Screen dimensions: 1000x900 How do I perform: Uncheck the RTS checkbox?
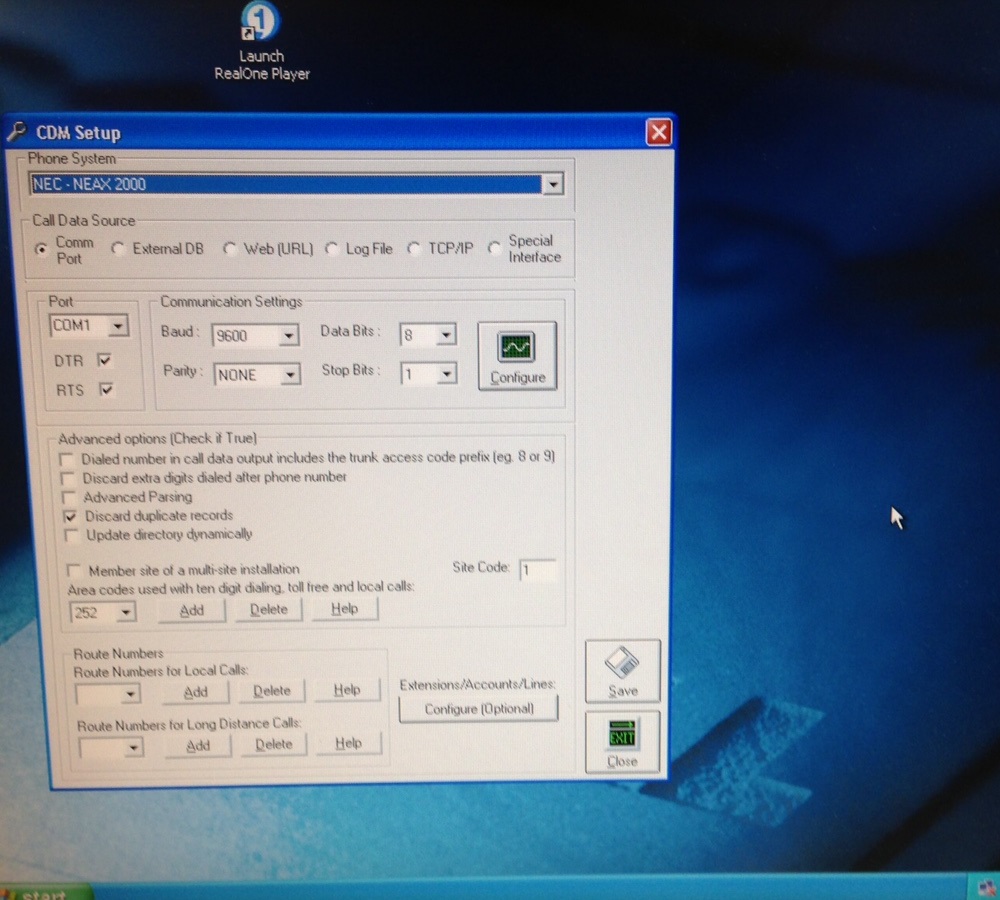pos(105,390)
